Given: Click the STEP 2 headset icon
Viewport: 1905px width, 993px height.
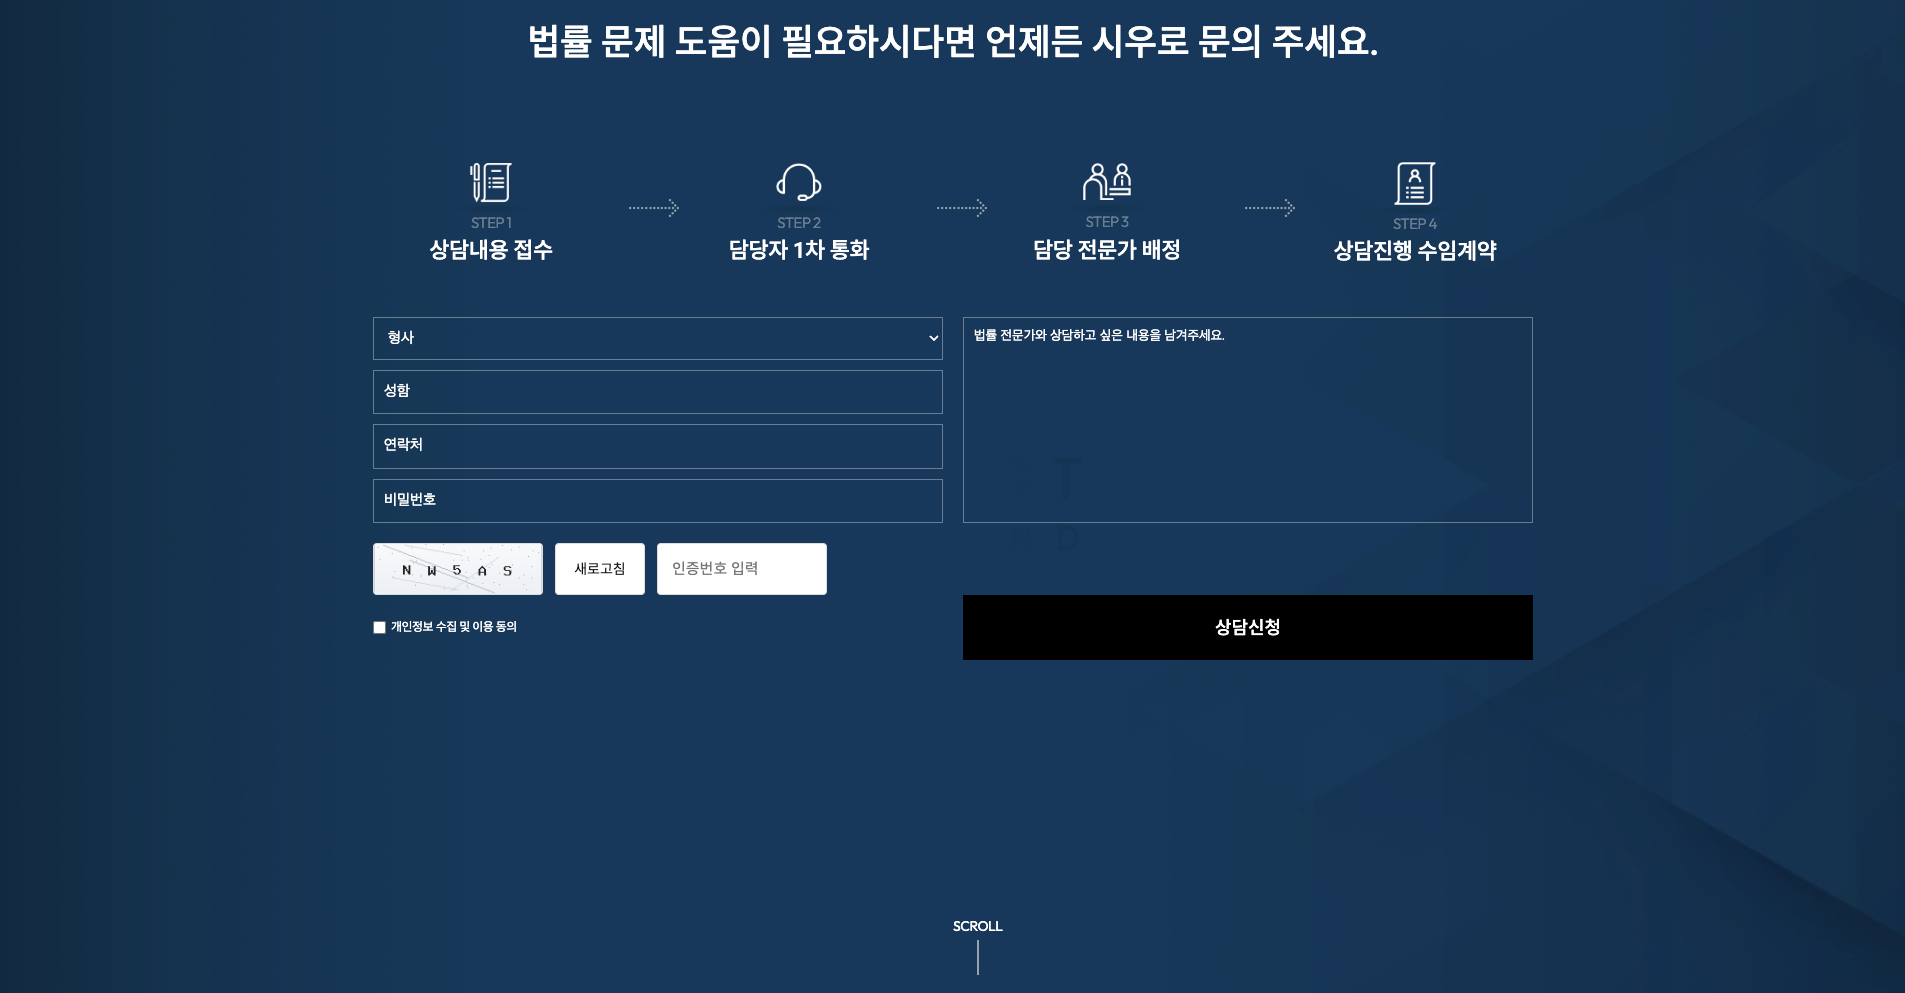Looking at the screenshot, I should (799, 182).
